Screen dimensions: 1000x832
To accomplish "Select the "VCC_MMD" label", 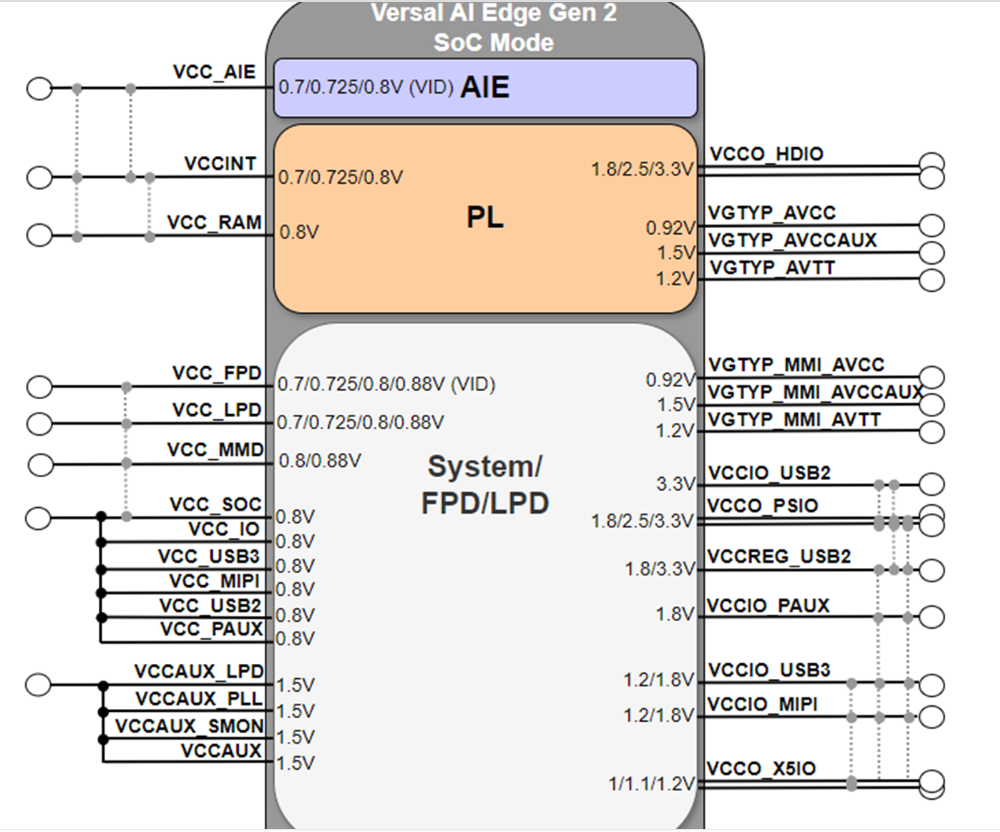I will (x=216, y=450).
